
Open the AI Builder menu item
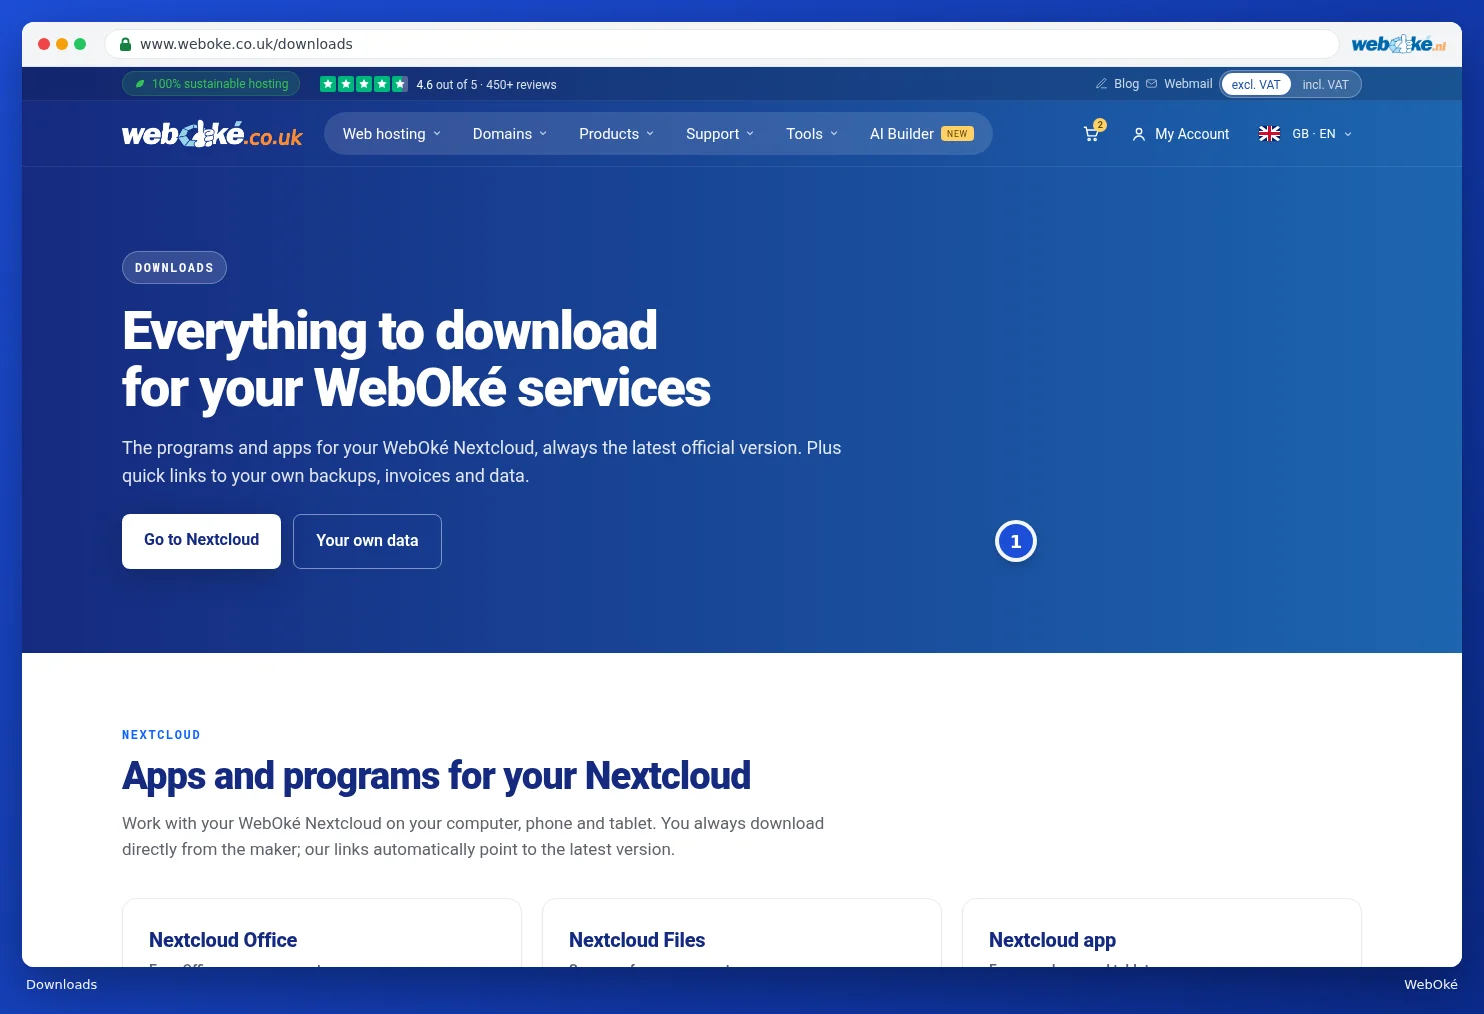coord(921,134)
